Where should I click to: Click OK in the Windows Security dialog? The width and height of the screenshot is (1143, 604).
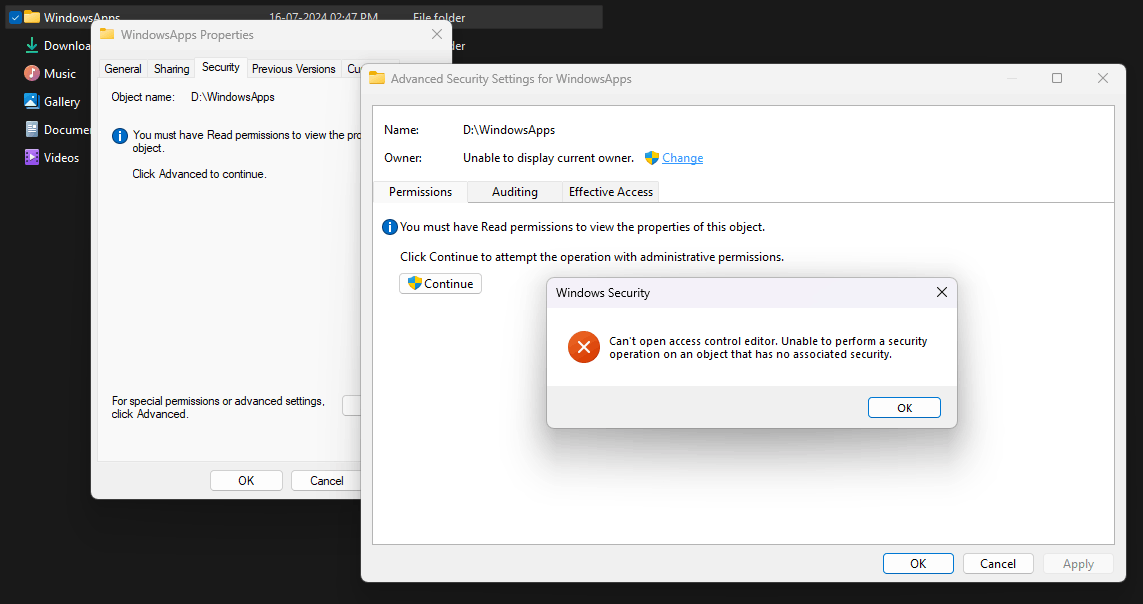tap(904, 407)
